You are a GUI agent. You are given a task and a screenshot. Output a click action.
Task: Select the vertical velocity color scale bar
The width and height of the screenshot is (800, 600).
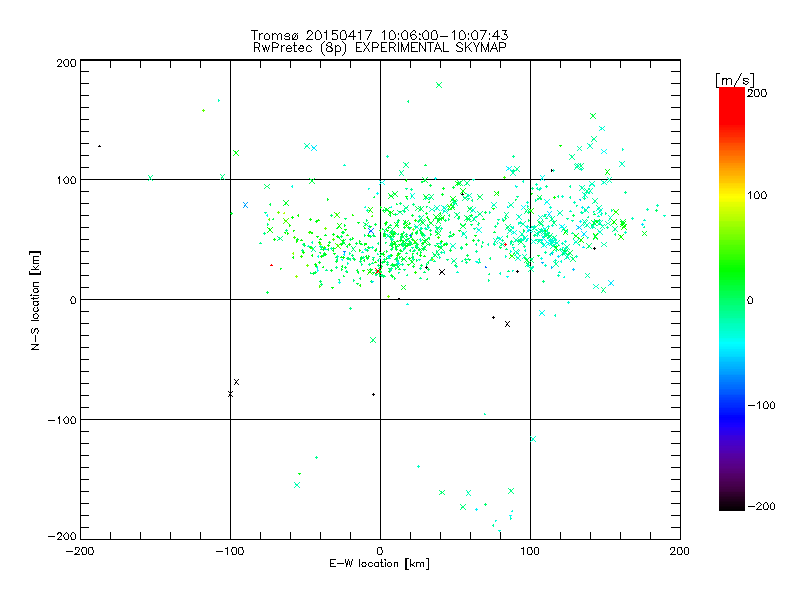732,299
